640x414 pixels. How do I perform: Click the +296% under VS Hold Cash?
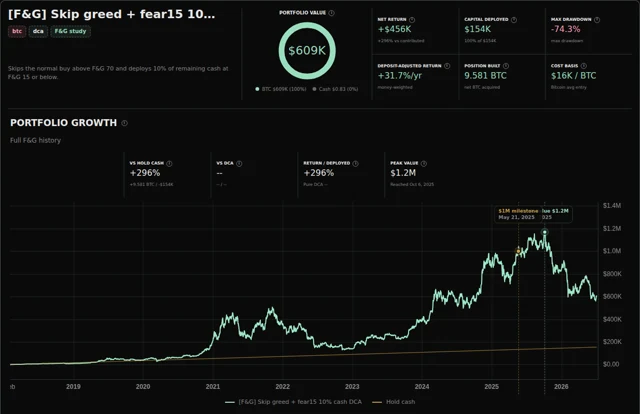144,173
